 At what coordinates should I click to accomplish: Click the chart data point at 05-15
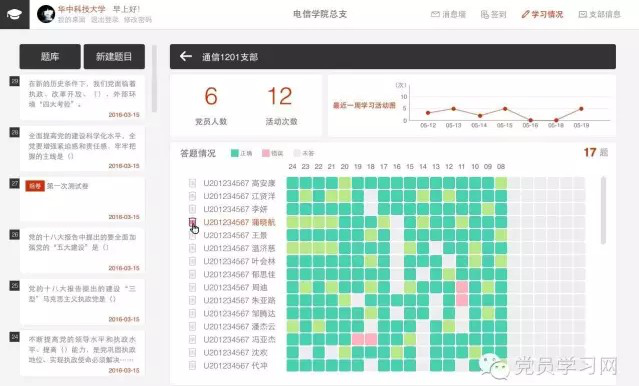(x=505, y=109)
